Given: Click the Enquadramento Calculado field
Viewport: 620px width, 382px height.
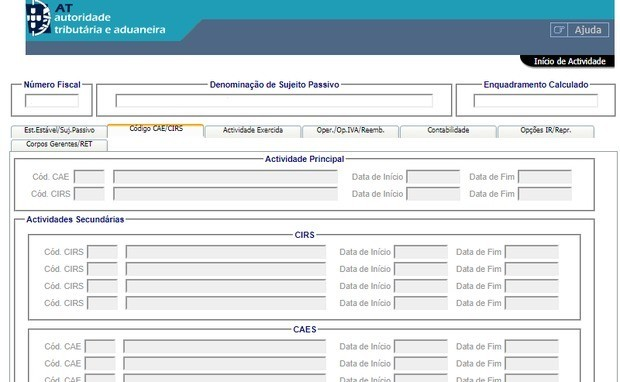Looking at the screenshot, I should (x=536, y=101).
